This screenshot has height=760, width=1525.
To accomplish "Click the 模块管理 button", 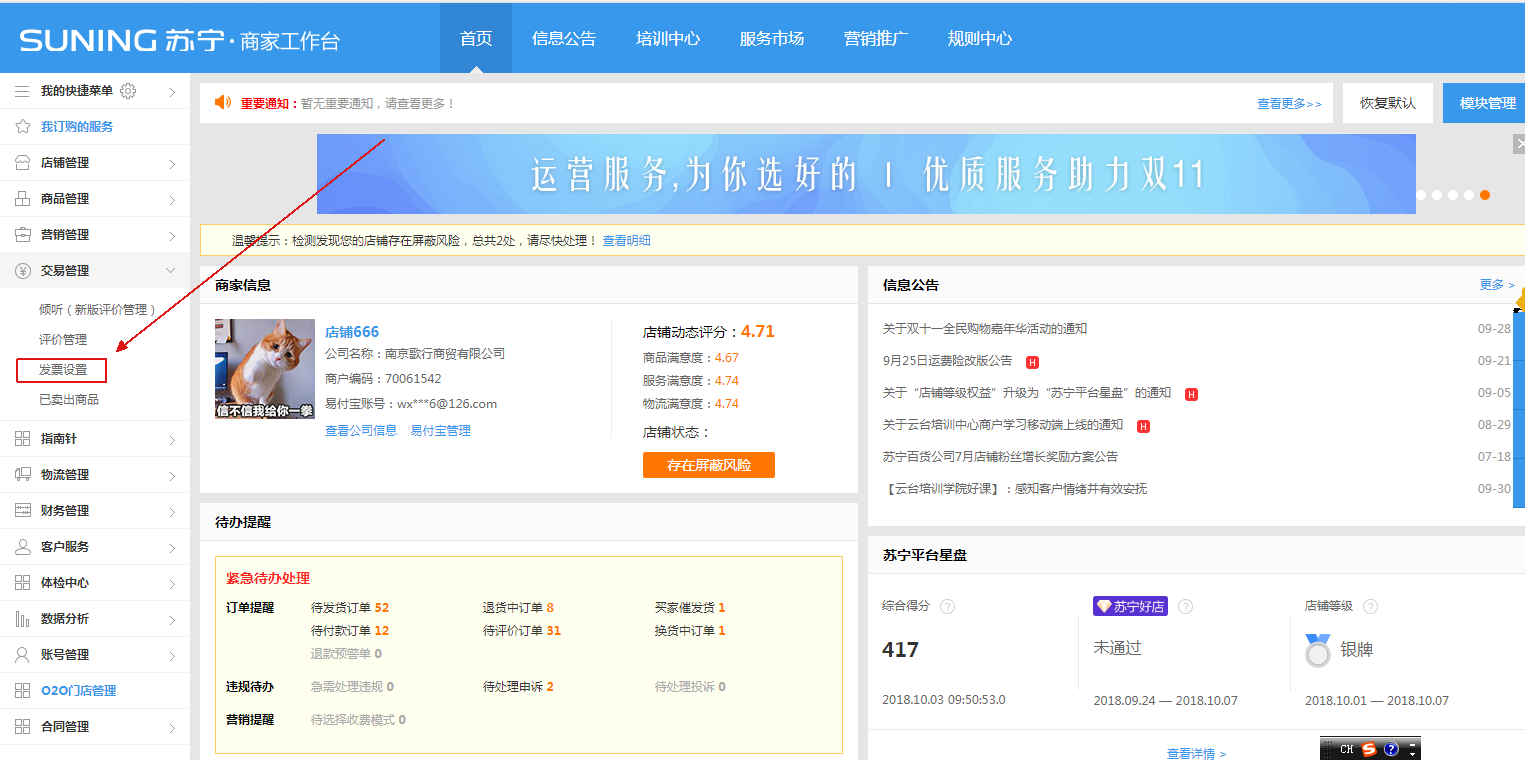I will (x=1486, y=103).
